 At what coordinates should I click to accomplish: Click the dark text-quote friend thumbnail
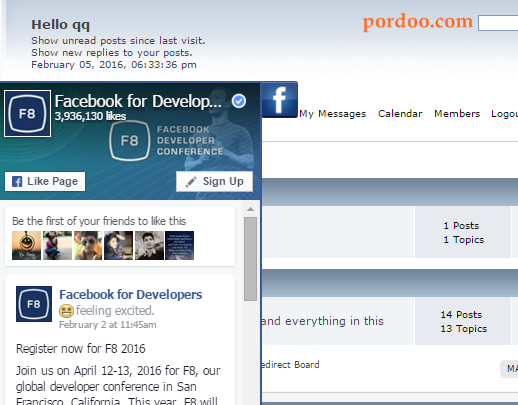click(179, 246)
